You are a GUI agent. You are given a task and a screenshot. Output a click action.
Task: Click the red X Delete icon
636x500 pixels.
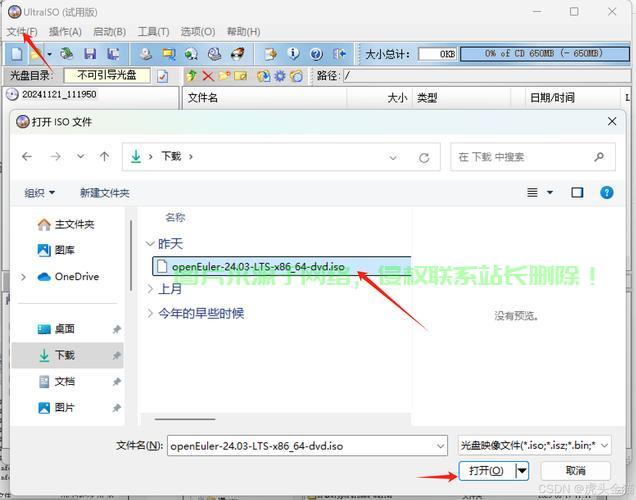[208, 76]
